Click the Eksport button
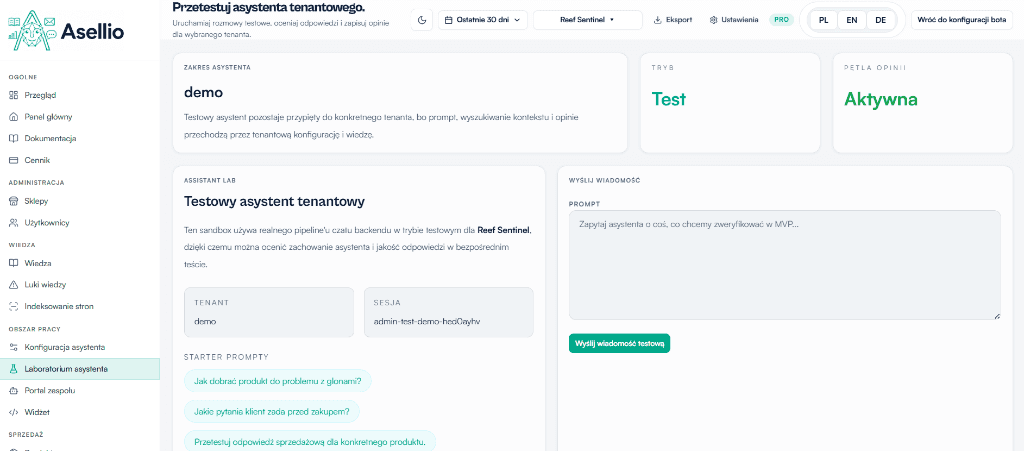Viewport: 1024px width, 451px height. click(673, 20)
